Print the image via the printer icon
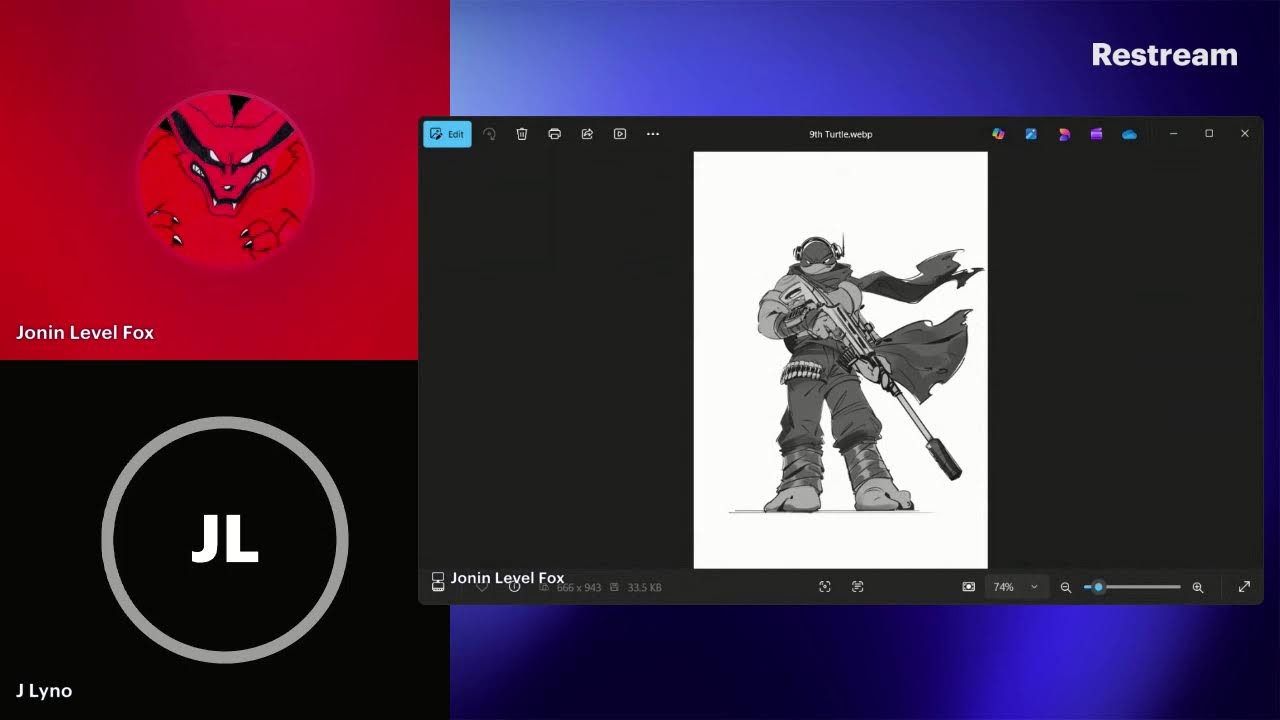Viewport: 1280px width, 720px height. [555, 134]
